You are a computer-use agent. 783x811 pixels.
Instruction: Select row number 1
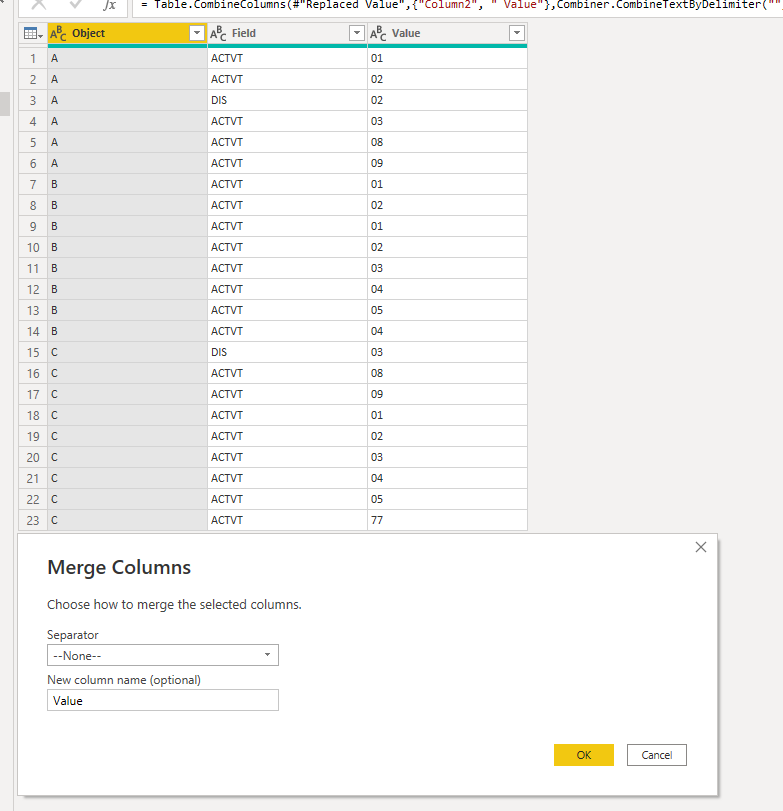coord(33,58)
